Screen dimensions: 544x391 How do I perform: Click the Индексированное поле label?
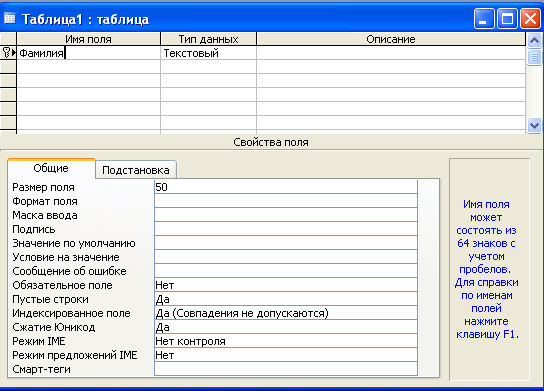[71, 313]
